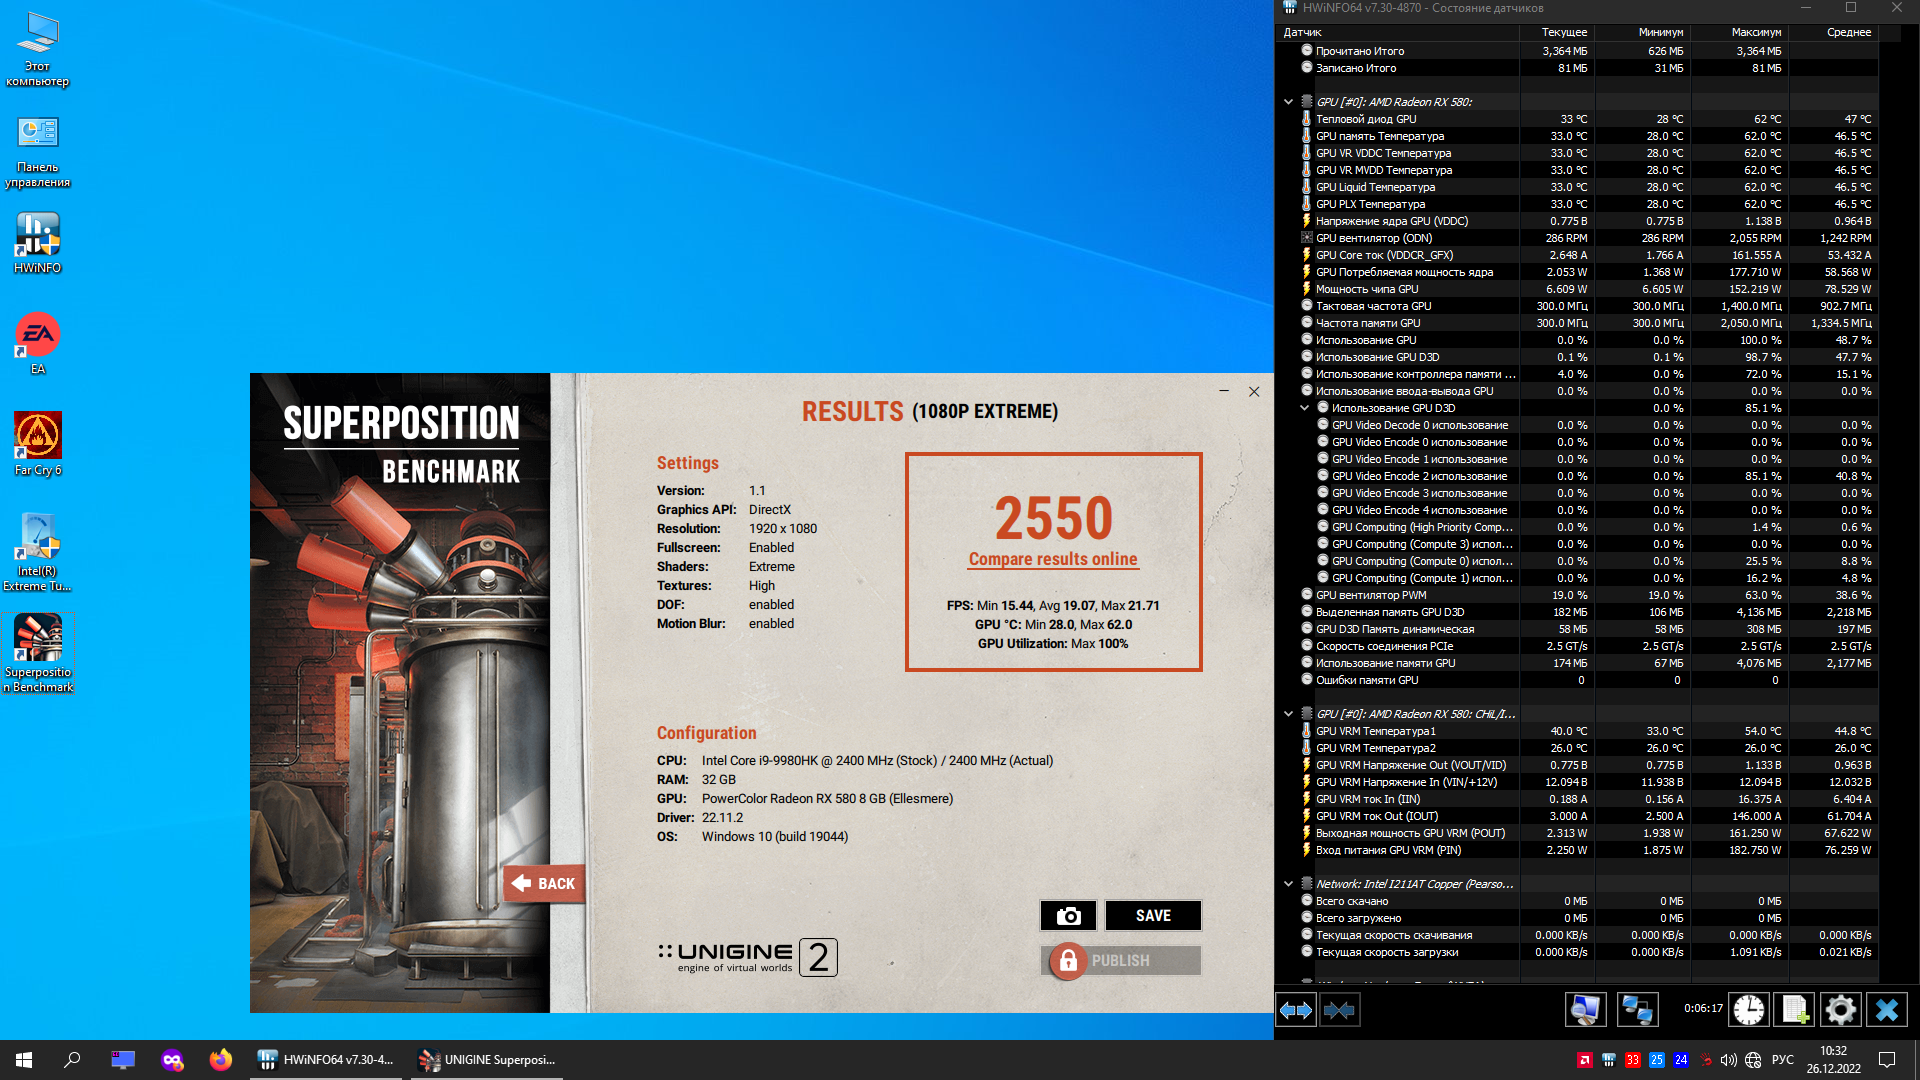Go back using the BACK button
This screenshot has height=1080, width=1920.
point(545,883)
